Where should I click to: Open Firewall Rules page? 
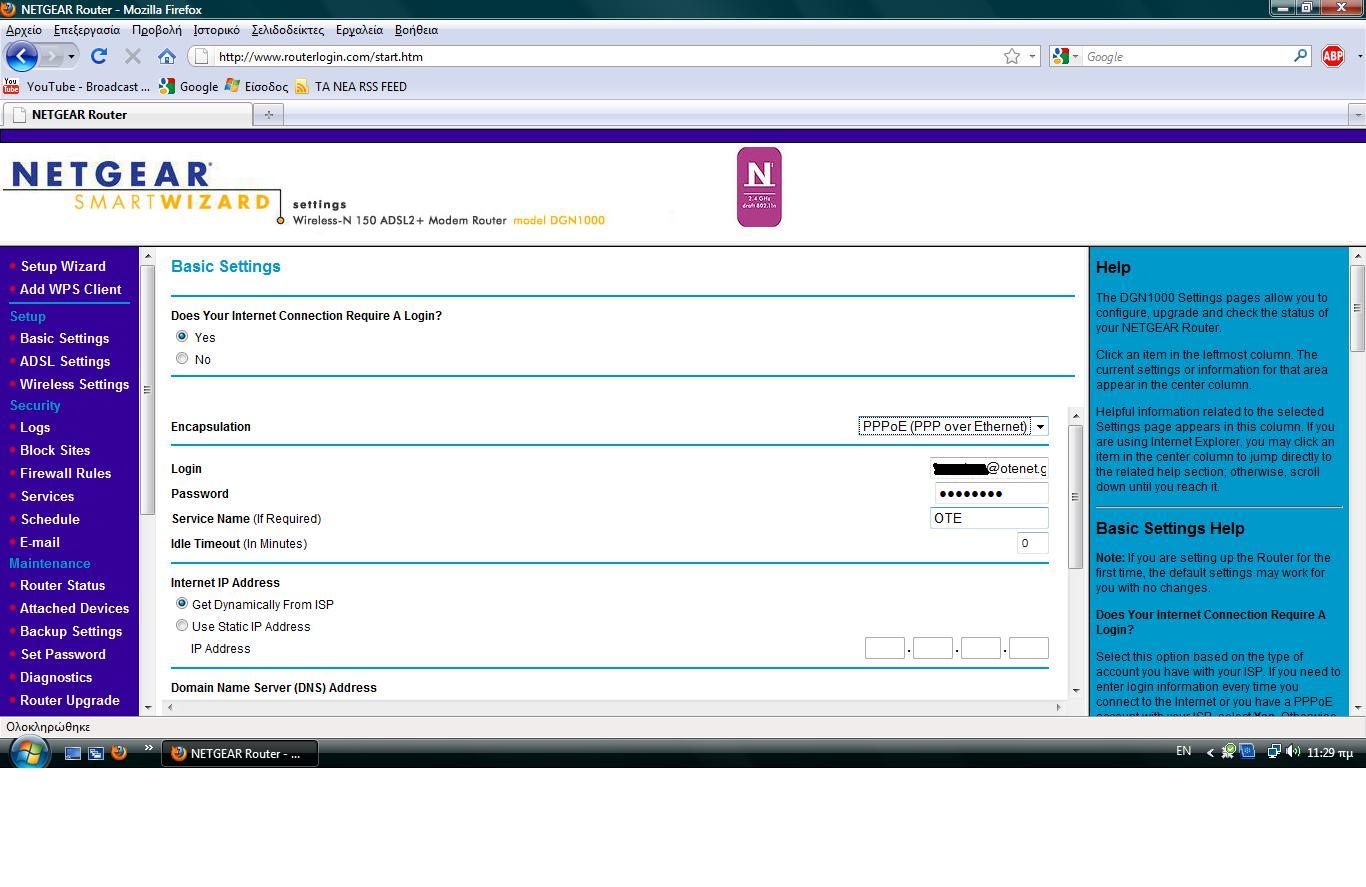(x=65, y=473)
